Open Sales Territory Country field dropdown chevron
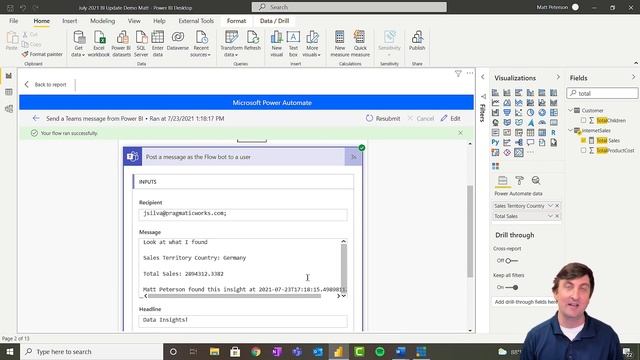Screen dimensions: 640x360 click(550, 206)
